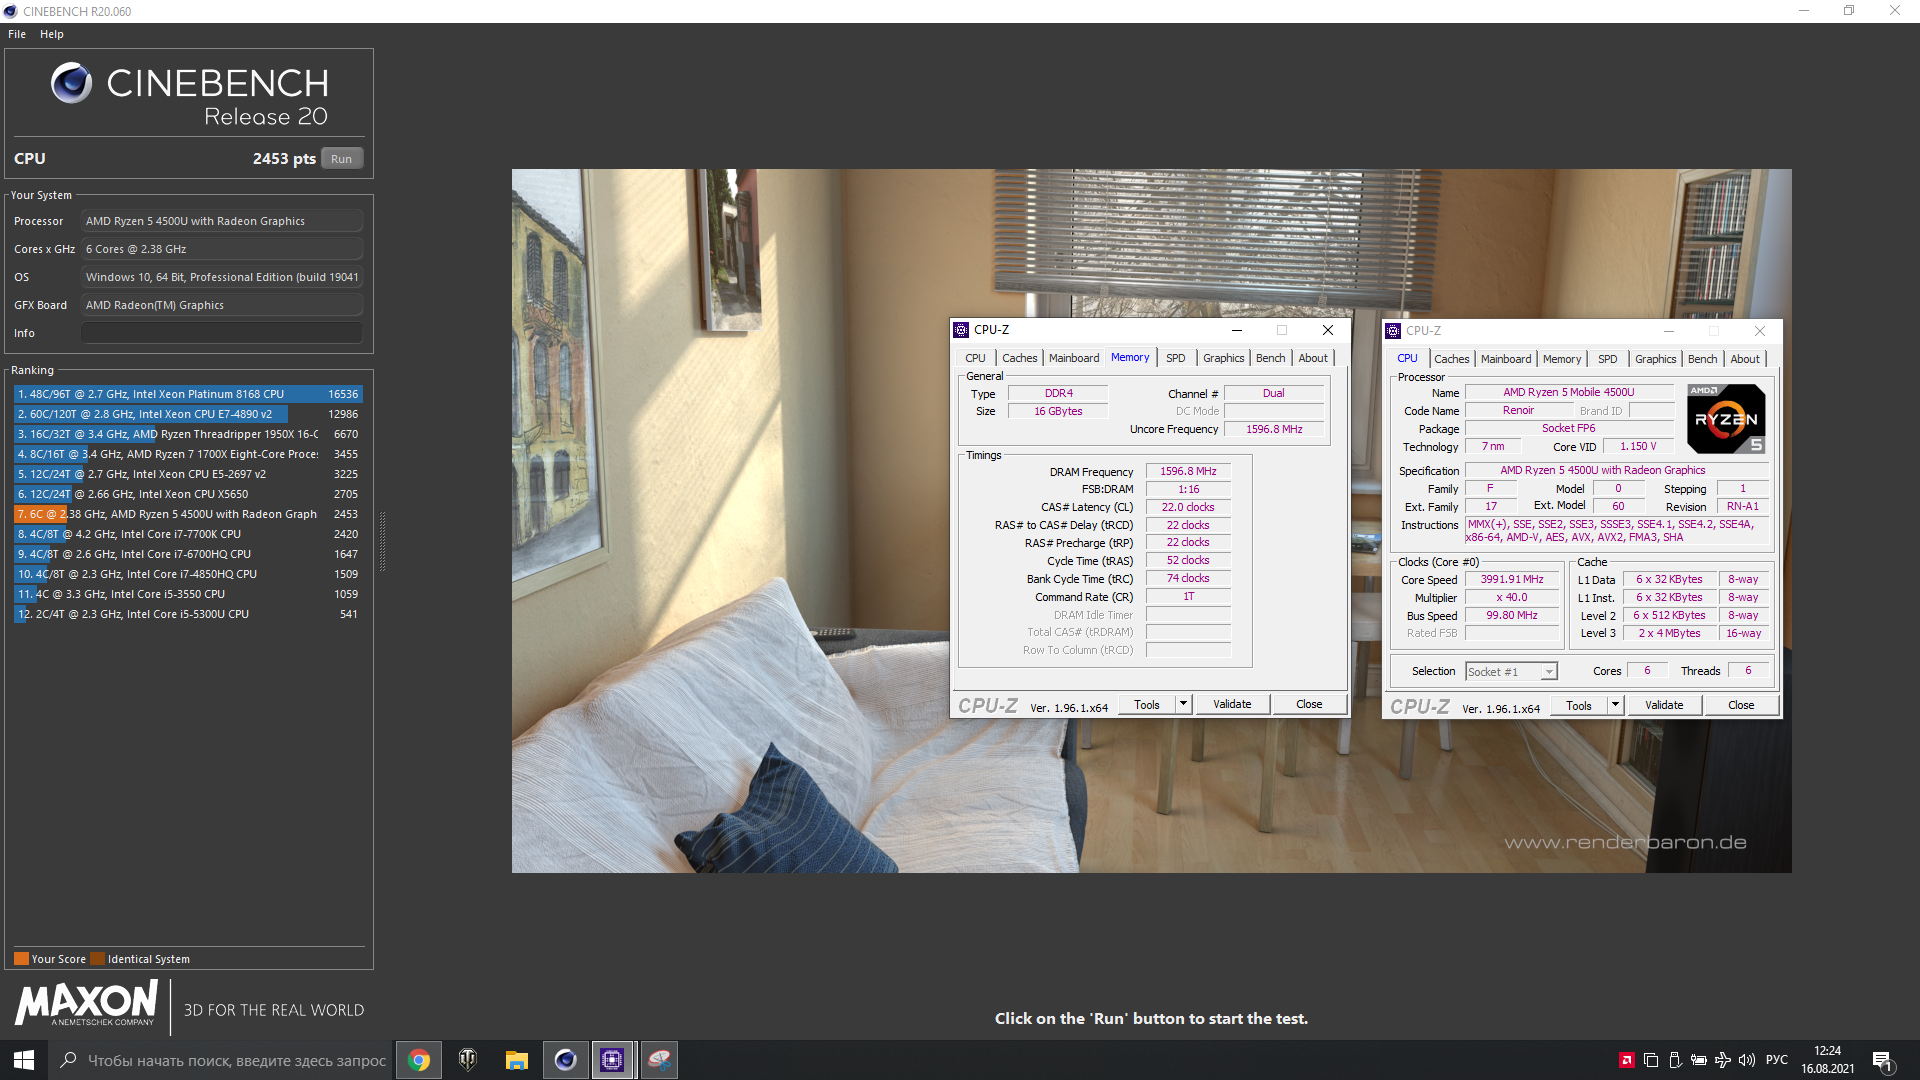The image size is (1920, 1080).
Task: Select the Core i5-5300U ranking row
Action: coord(188,614)
